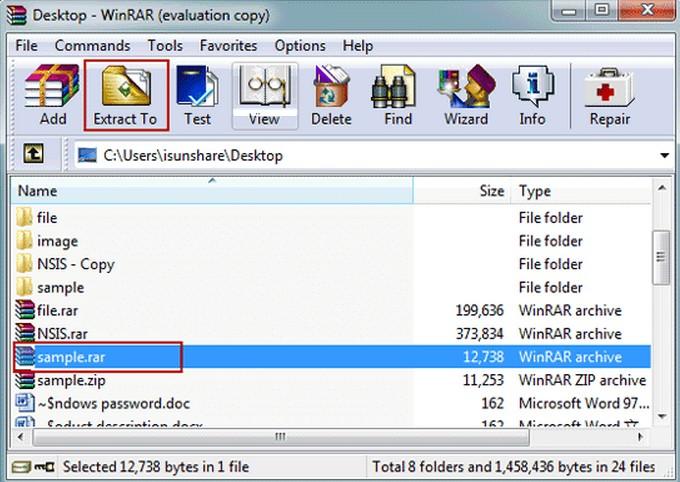This screenshot has width=680, height=482.
Task: Open the File menu
Action: coord(27,46)
